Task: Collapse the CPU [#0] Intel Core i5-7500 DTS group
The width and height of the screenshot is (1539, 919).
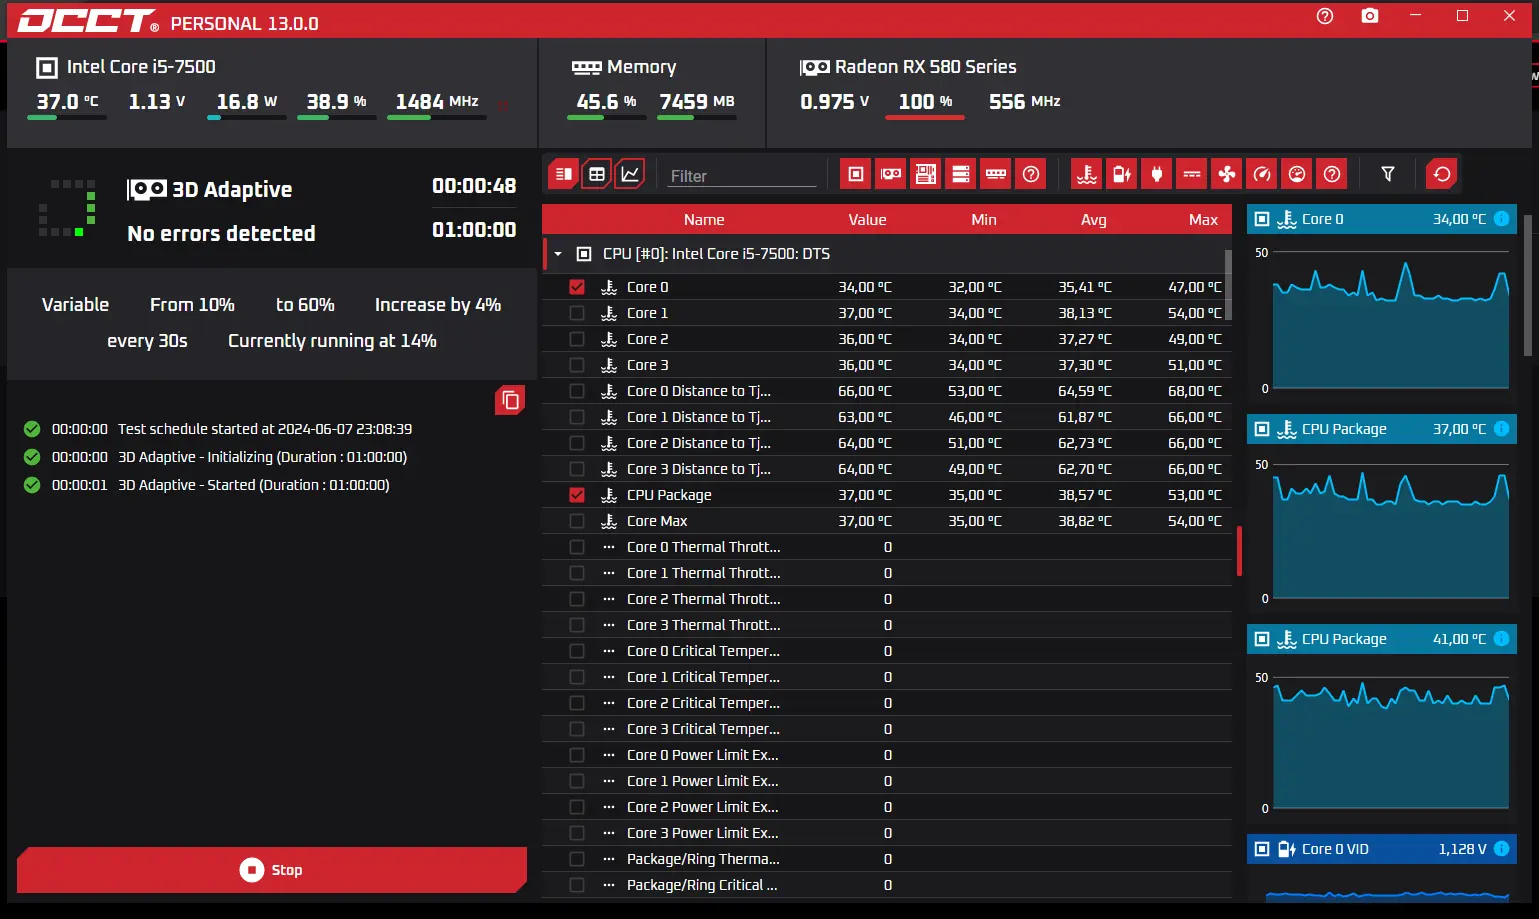Action: point(558,254)
